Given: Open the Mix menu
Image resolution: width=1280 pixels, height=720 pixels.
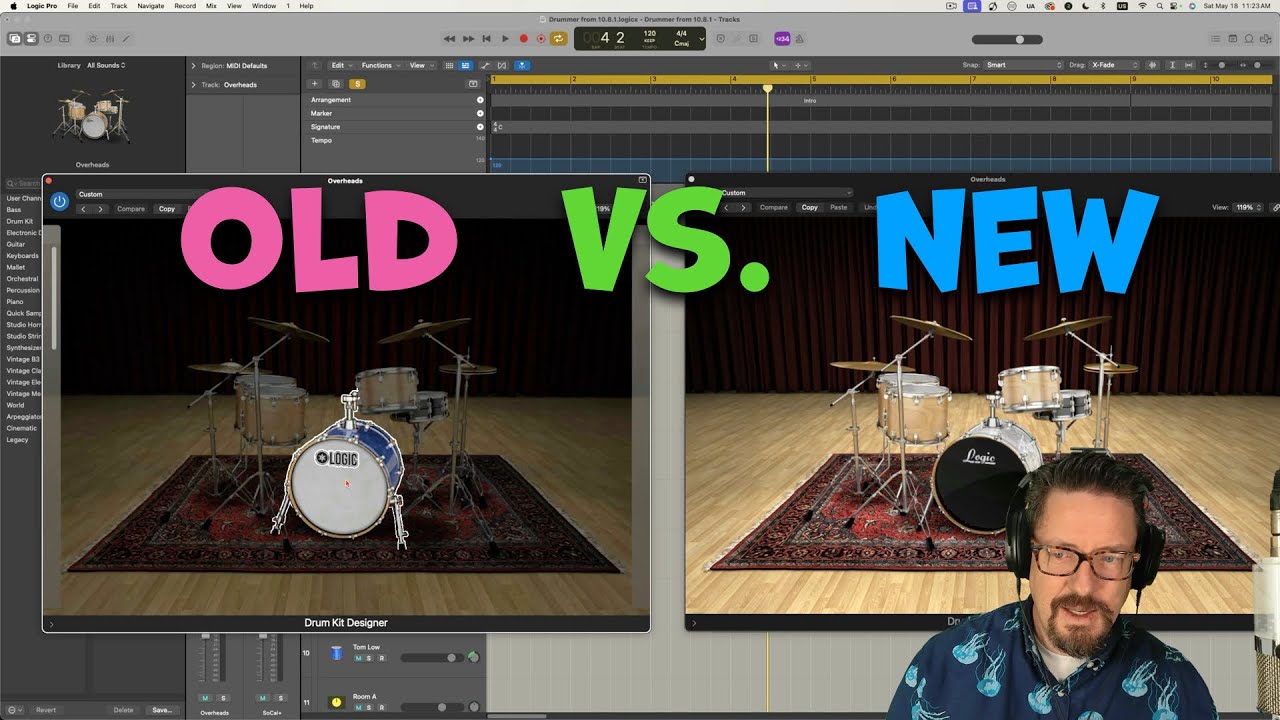Looking at the screenshot, I should click(x=211, y=6).
